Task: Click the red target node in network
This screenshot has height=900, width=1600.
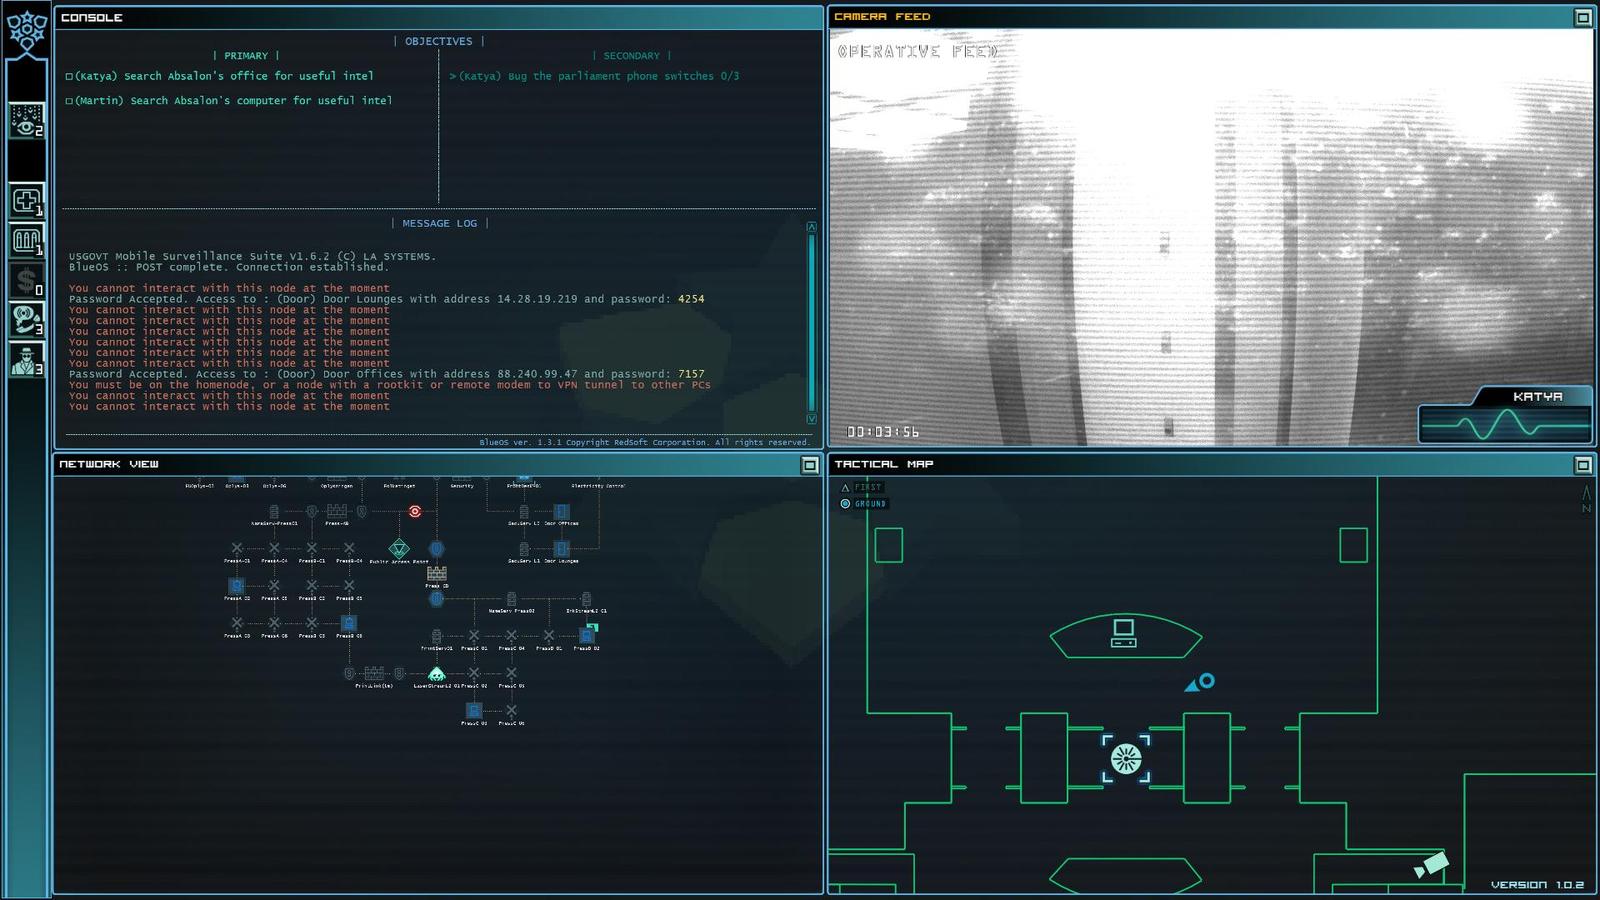Action: click(415, 511)
